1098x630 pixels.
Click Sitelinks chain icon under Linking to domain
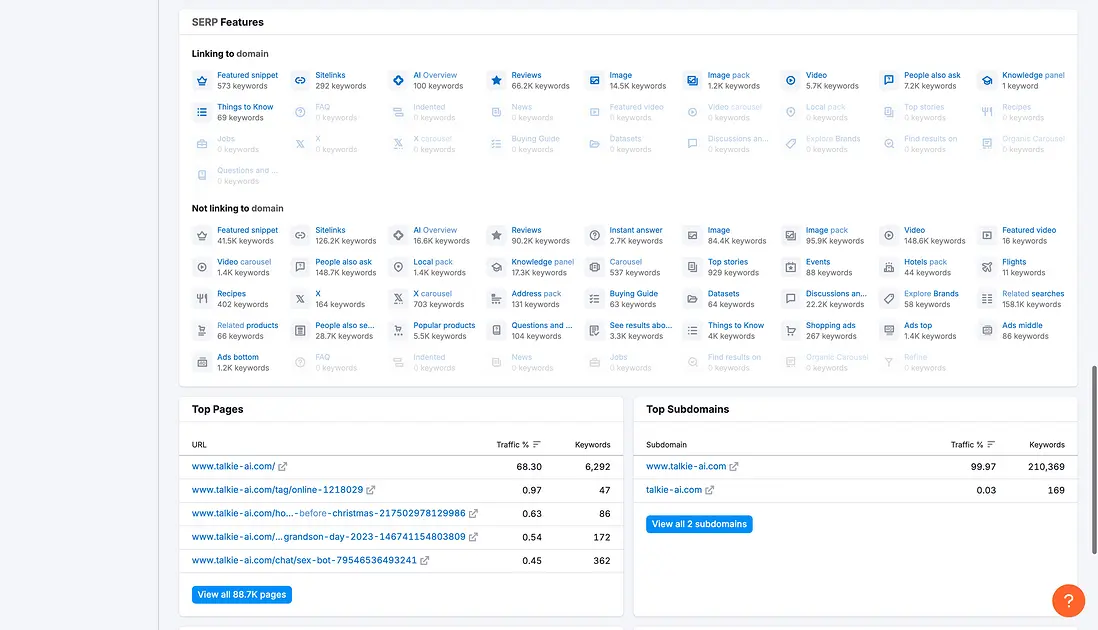(300, 80)
